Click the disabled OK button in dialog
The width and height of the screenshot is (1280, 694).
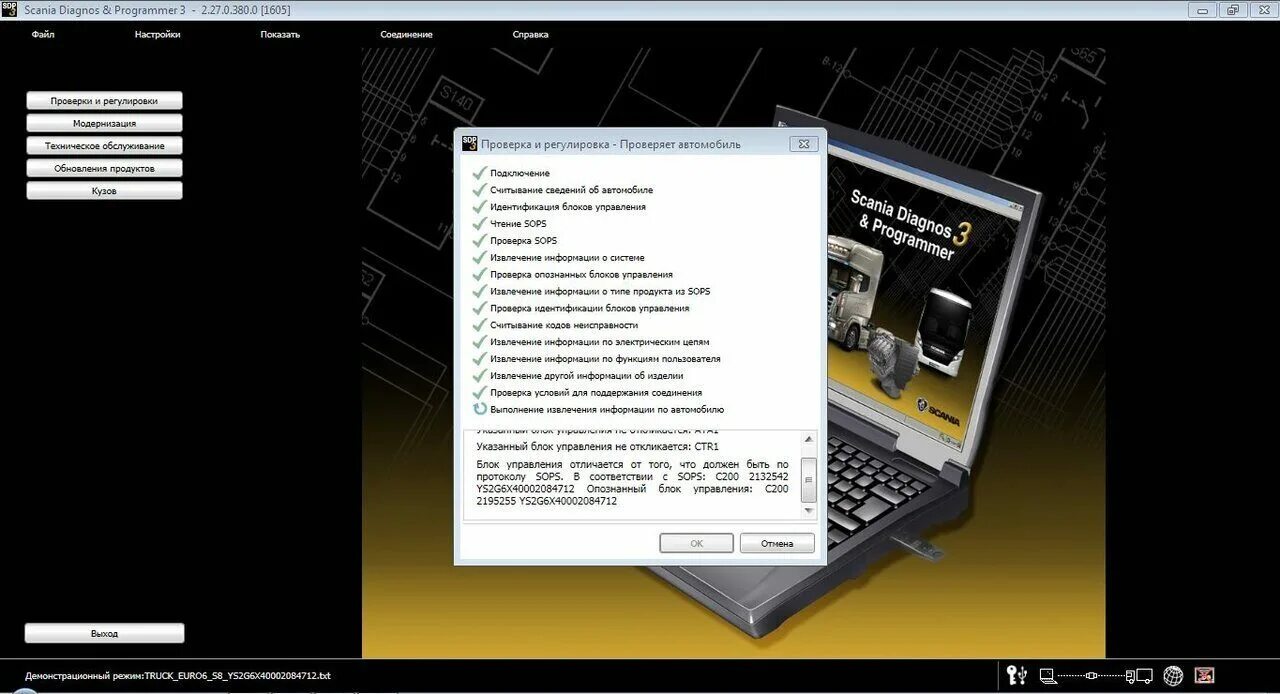click(x=697, y=543)
